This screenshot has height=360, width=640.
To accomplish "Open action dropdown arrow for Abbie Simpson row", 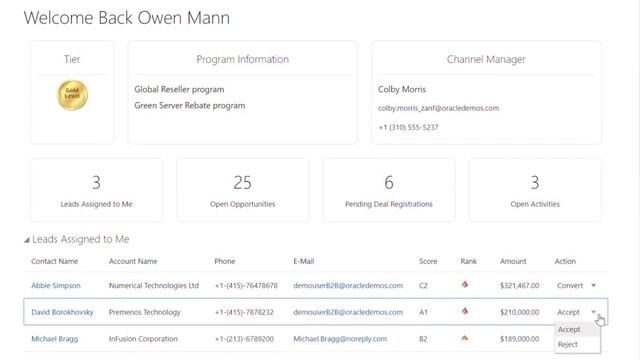I will coord(593,285).
